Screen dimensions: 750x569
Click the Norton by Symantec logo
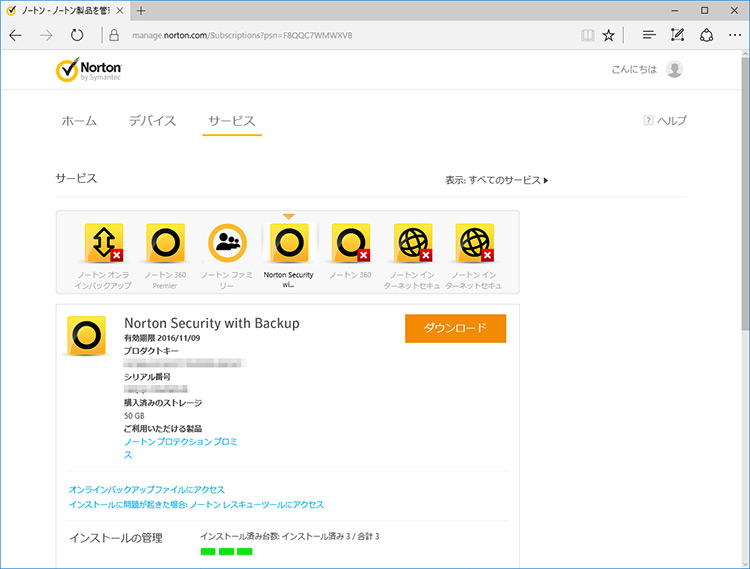[89, 70]
